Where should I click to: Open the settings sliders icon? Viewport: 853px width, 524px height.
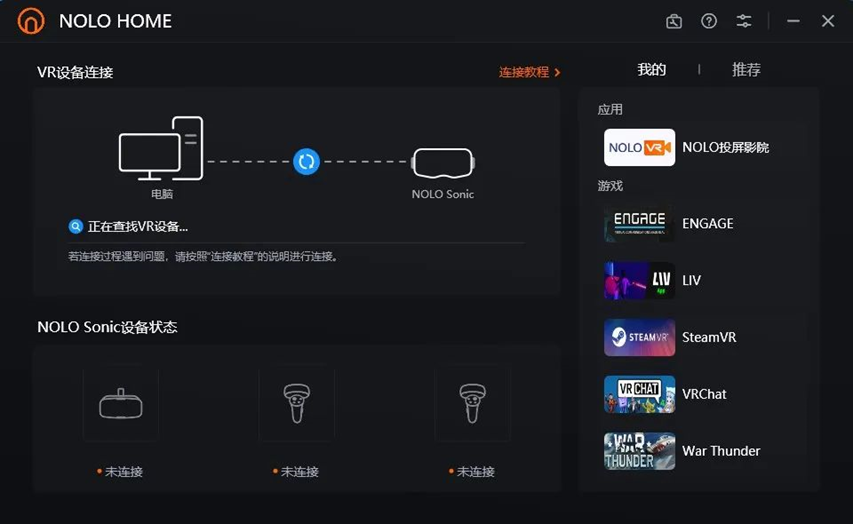coord(744,21)
